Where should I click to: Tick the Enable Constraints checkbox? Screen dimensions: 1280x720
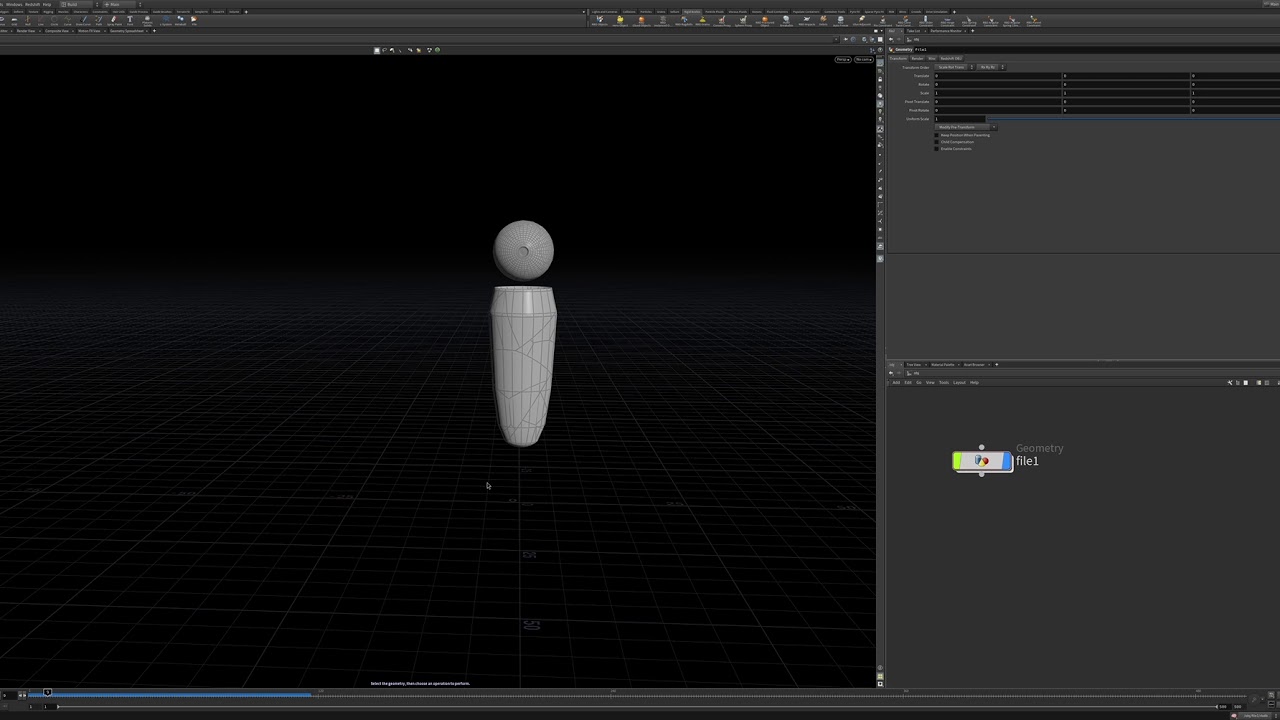(x=937, y=149)
